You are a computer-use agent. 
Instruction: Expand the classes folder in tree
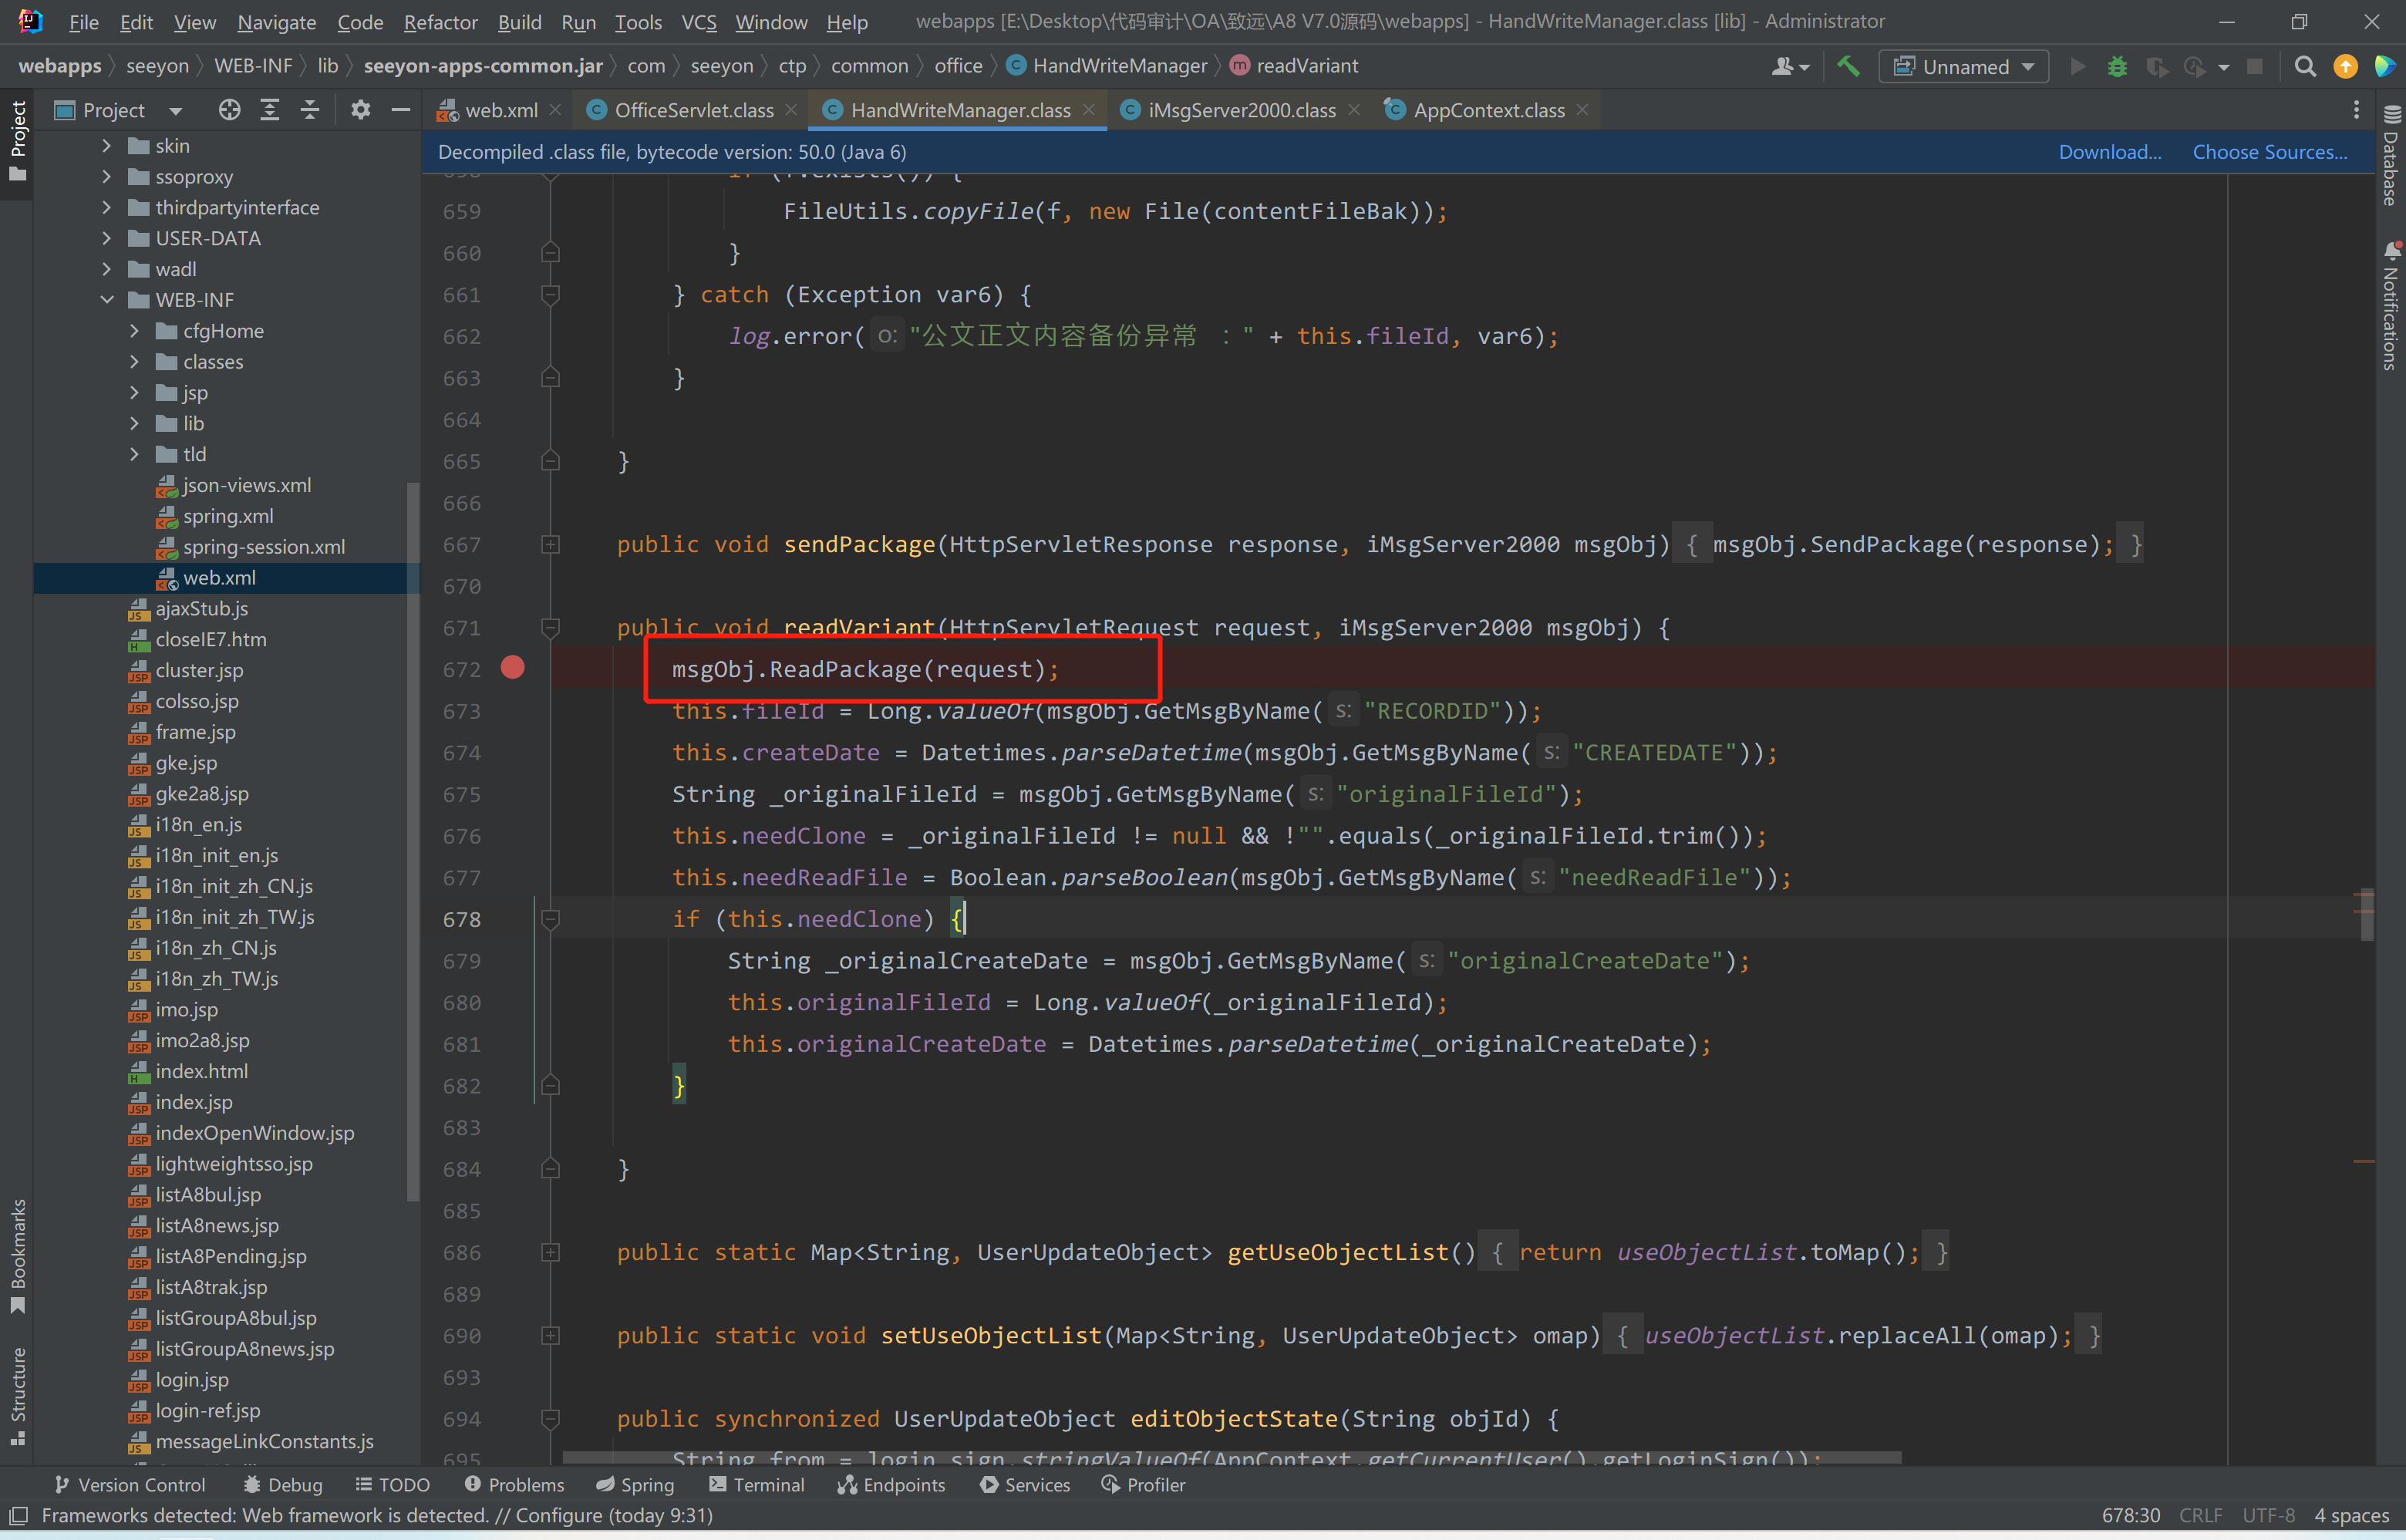tap(135, 362)
